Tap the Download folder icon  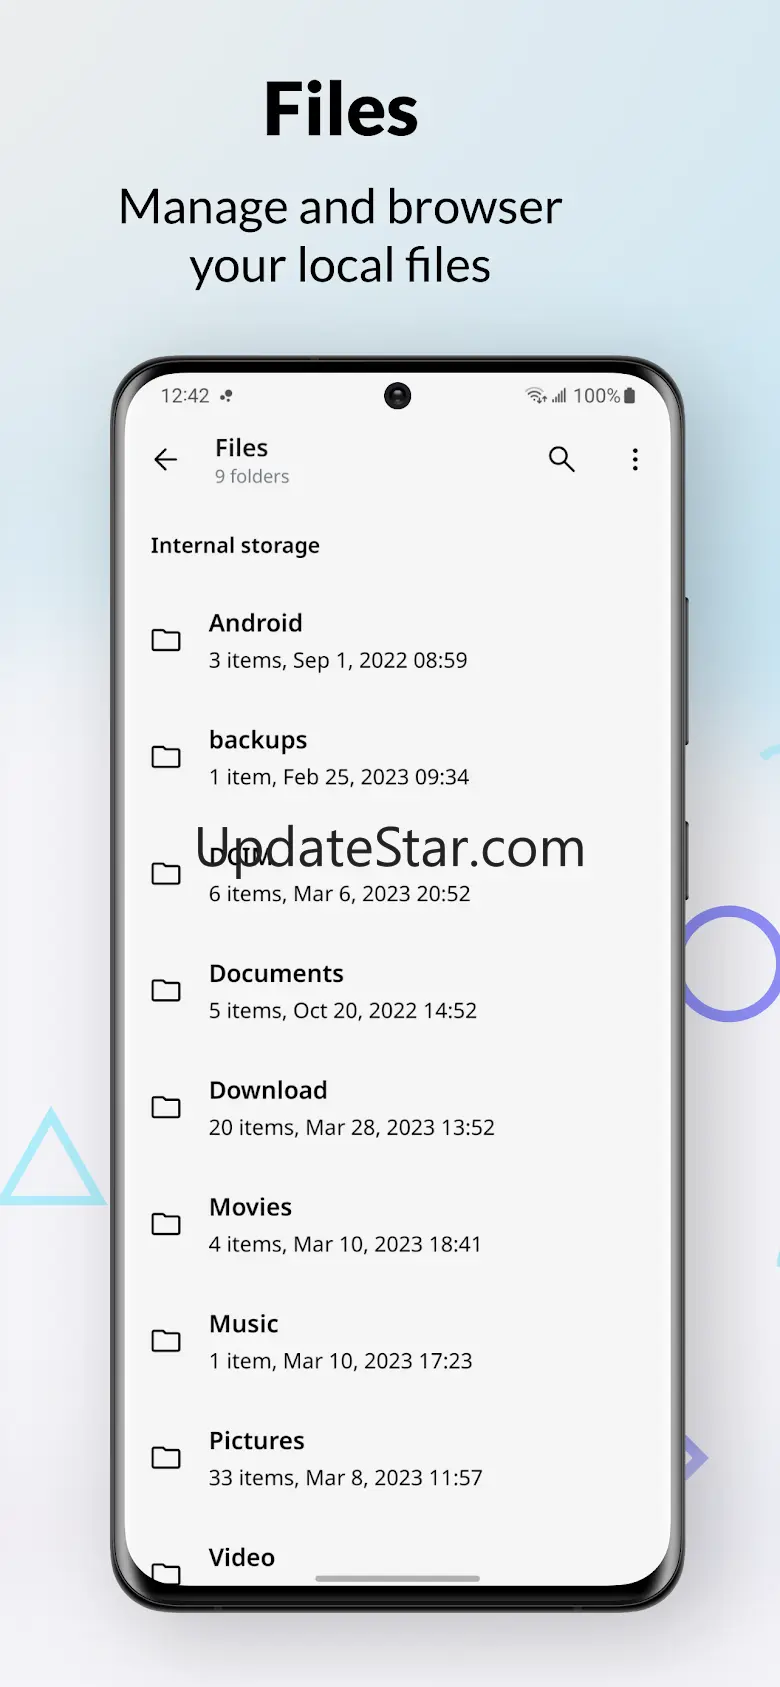click(166, 1108)
